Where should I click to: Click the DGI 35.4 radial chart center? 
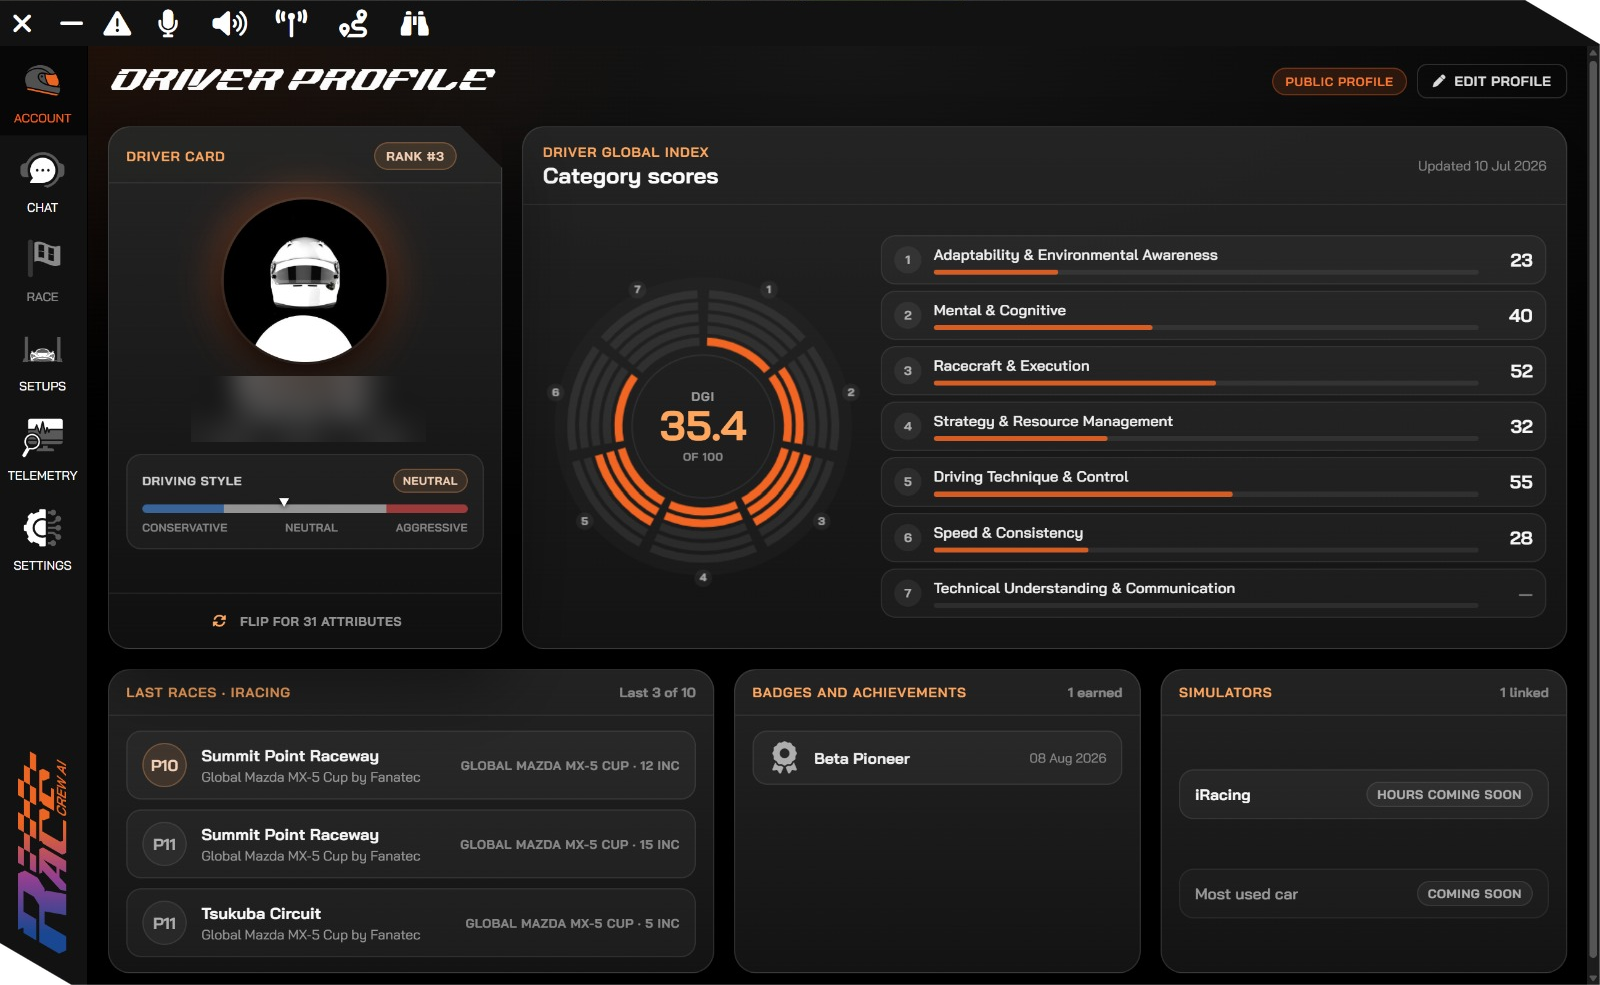(703, 426)
